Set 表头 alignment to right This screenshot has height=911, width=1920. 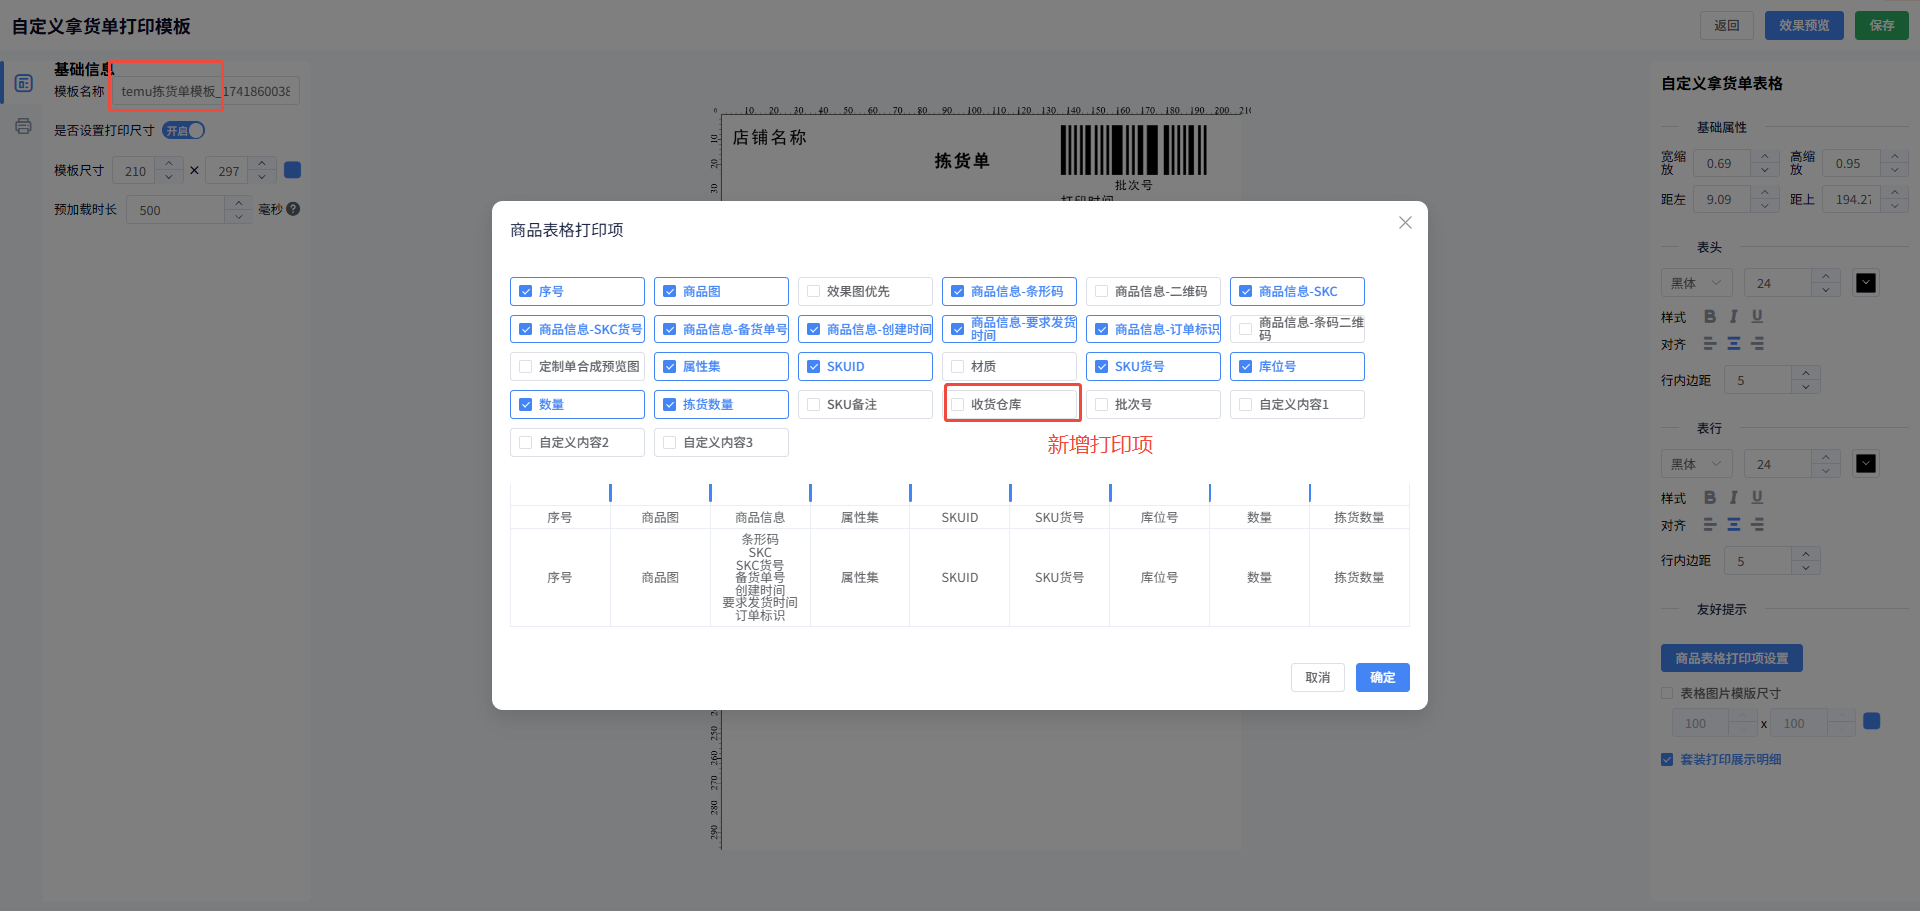pyautogui.click(x=1758, y=343)
